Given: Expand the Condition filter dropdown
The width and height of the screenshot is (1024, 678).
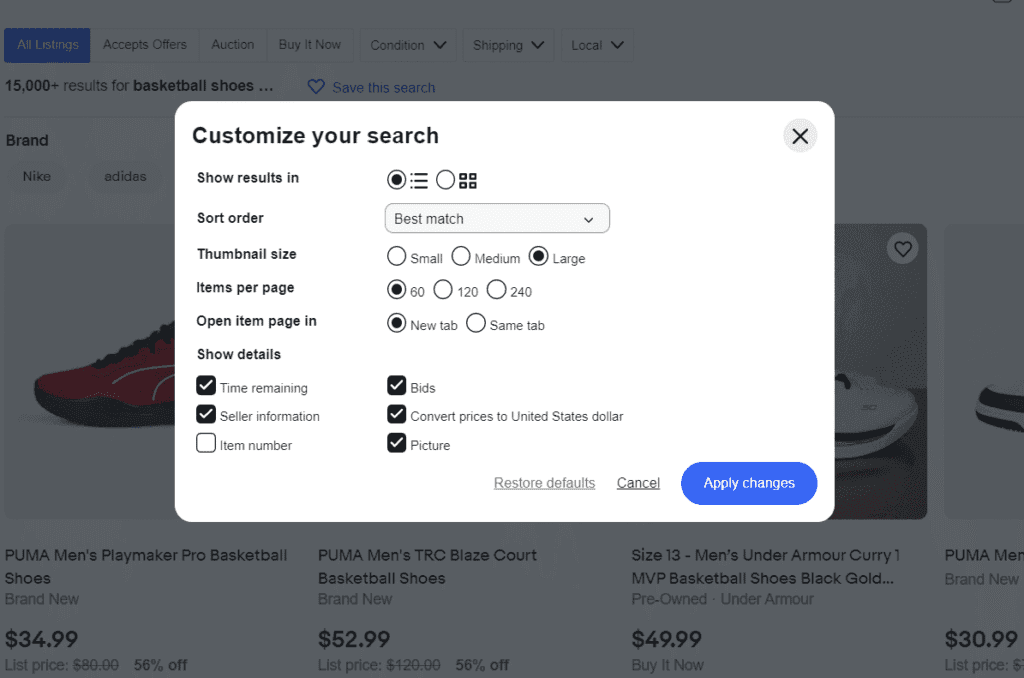Looking at the screenshot, I should pos(408,45).
